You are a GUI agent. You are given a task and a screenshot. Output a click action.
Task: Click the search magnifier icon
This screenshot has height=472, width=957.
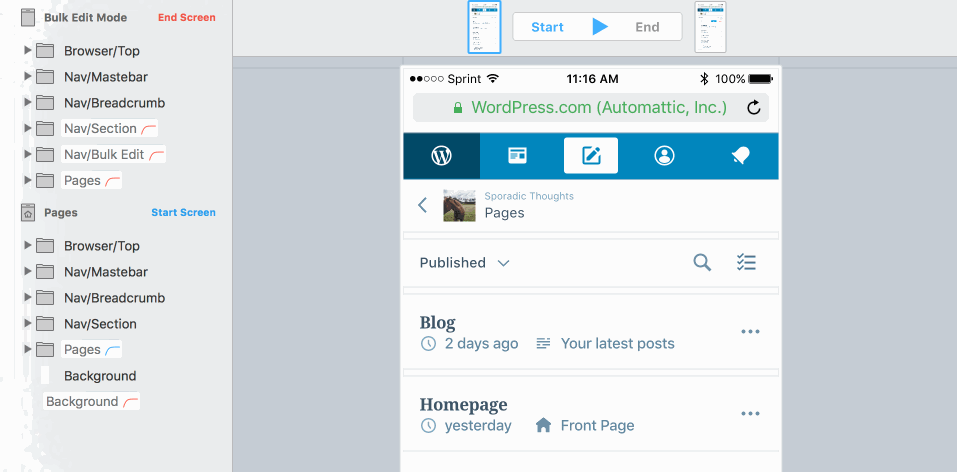tap(702, 263)
